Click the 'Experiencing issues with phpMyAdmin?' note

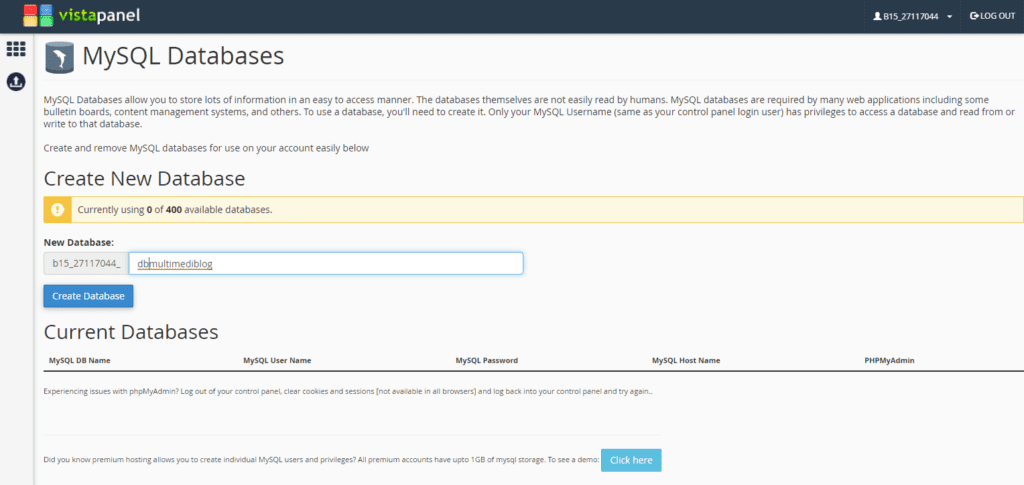coord(348,392)
